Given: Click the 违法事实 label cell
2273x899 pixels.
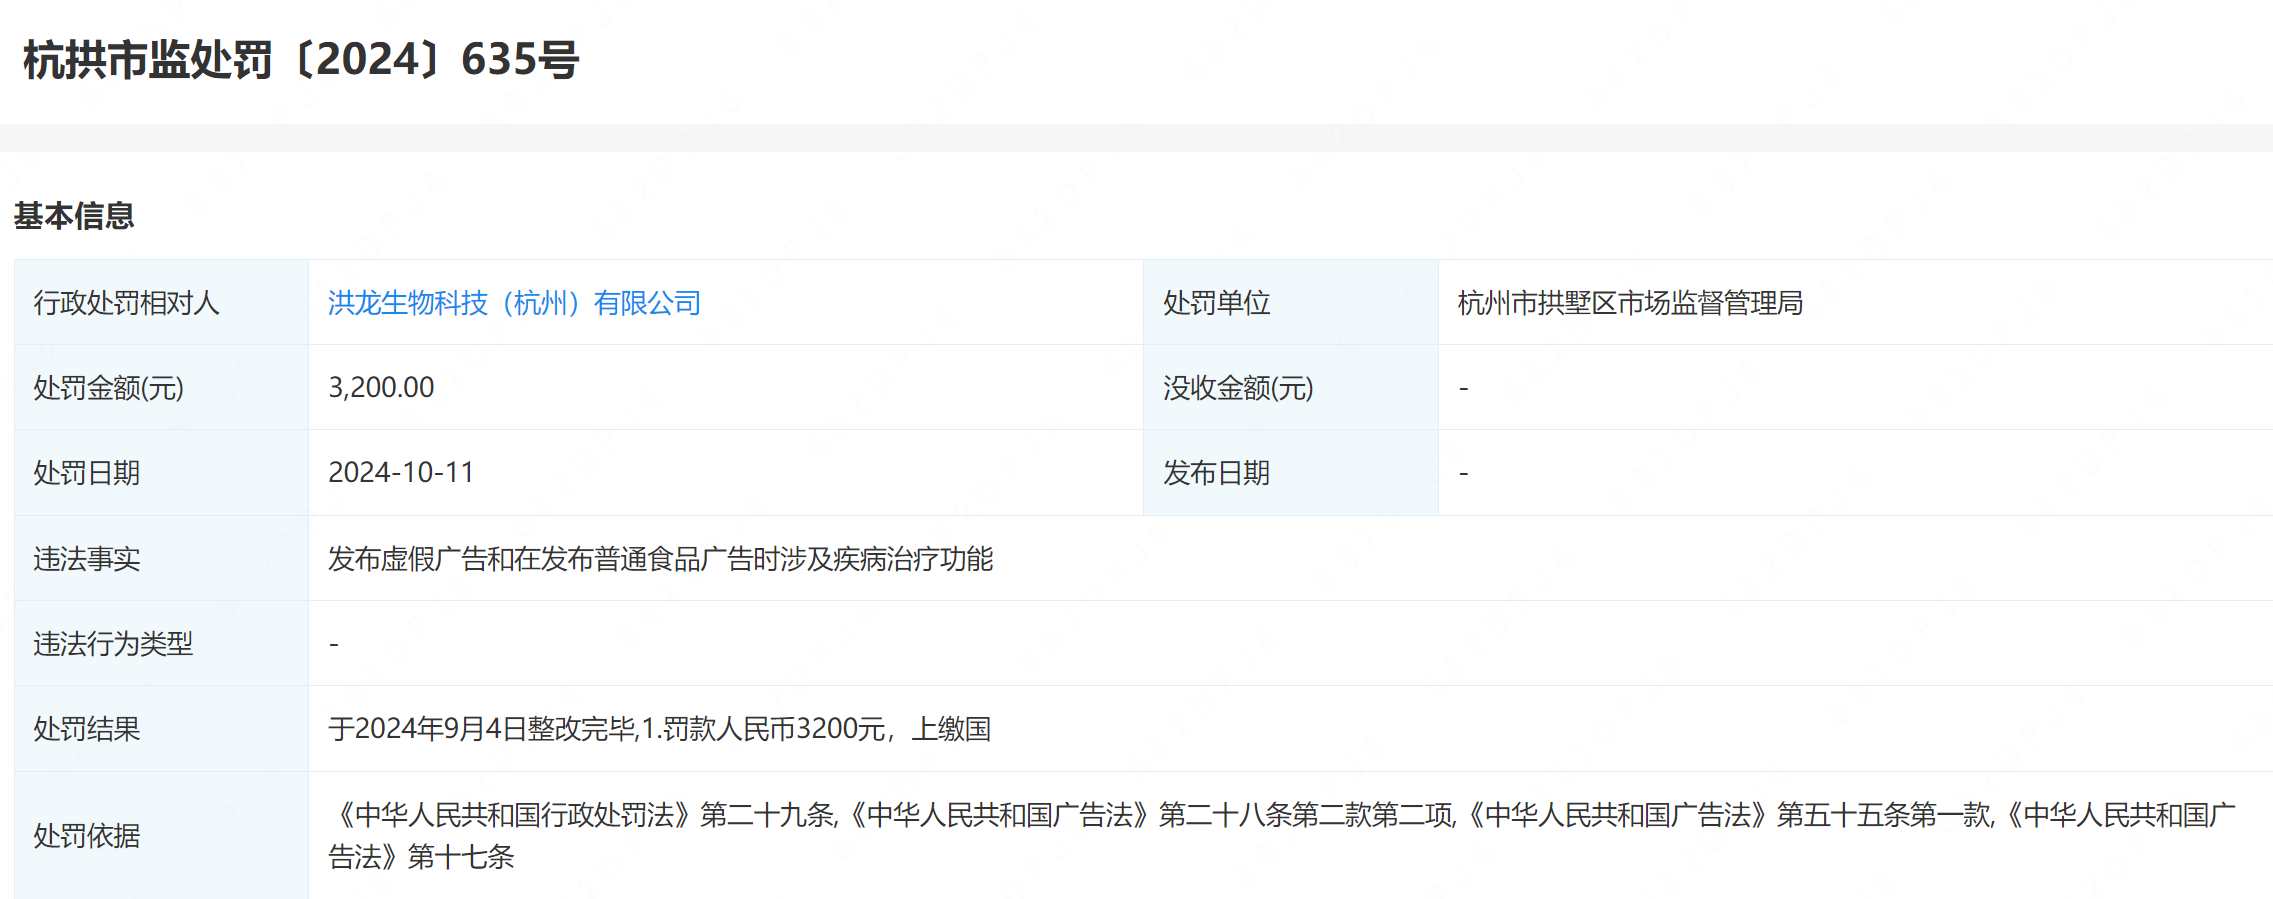Looking at the screenshot, I should [86, 559].
